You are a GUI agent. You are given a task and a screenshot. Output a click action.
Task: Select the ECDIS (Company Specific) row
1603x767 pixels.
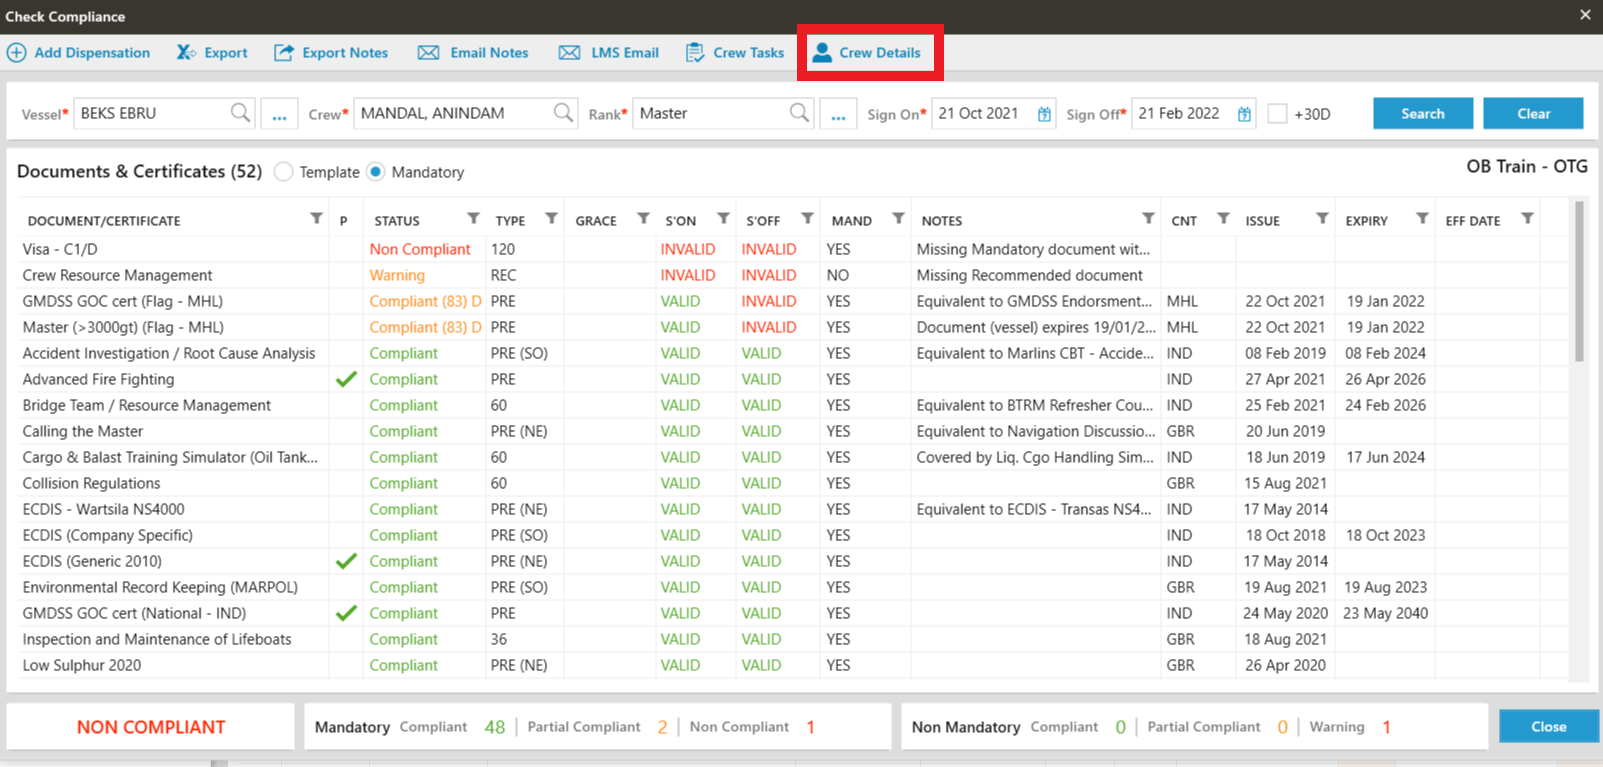pyautogui.click(x=795, y=535)
